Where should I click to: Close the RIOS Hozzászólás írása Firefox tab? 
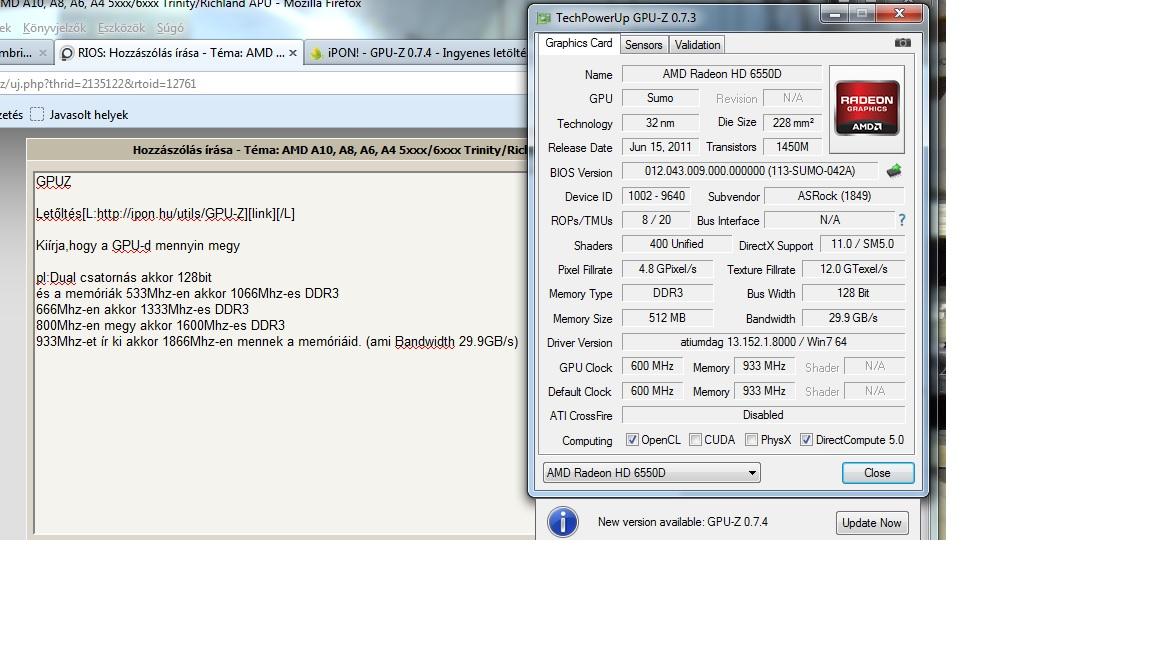pyautogui.click(x=293, y=53)
